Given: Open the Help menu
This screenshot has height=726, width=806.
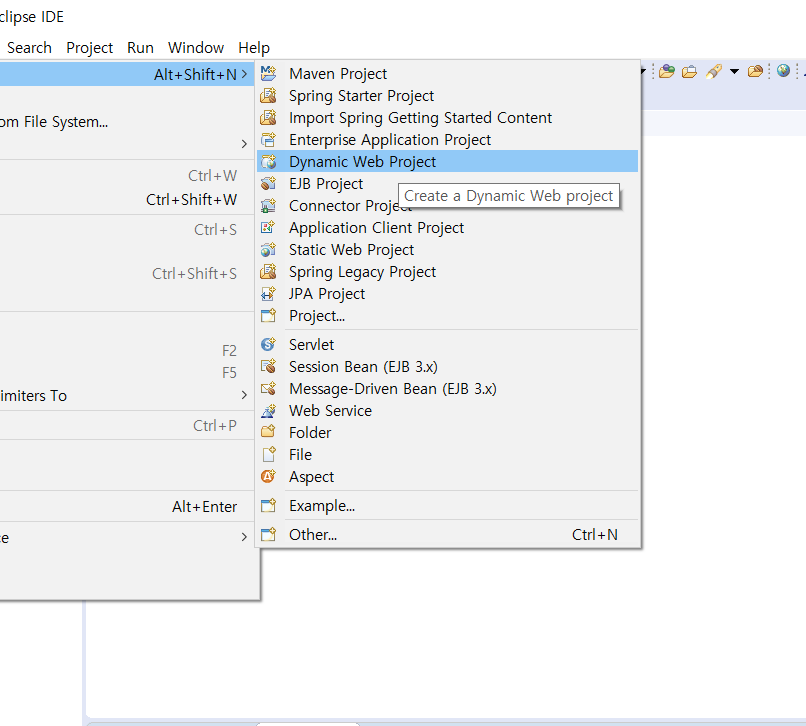Looking at the screenshot, I should tap(254, 48).
